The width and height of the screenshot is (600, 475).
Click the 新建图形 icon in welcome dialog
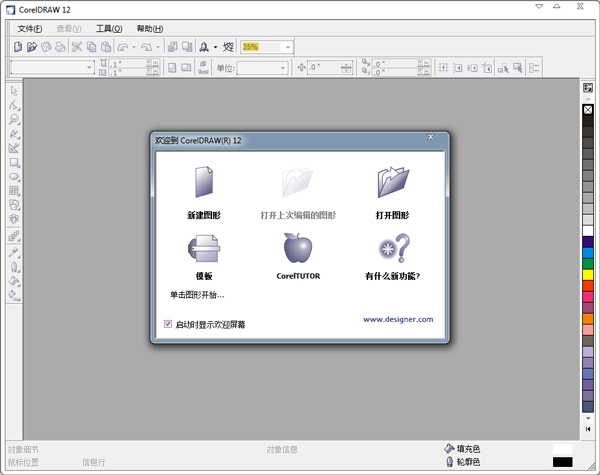203,184
